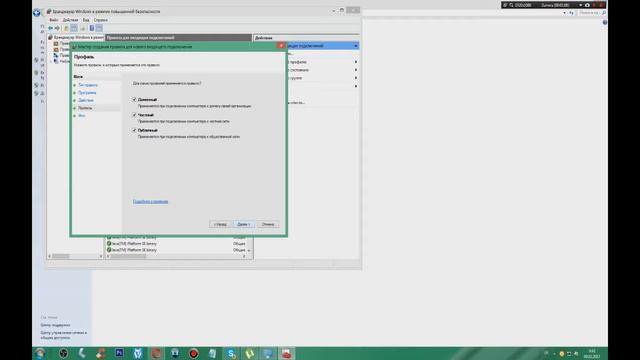640x360 pixels.
Task: Go to Имя wizard step
Action: tap(82, 116)
